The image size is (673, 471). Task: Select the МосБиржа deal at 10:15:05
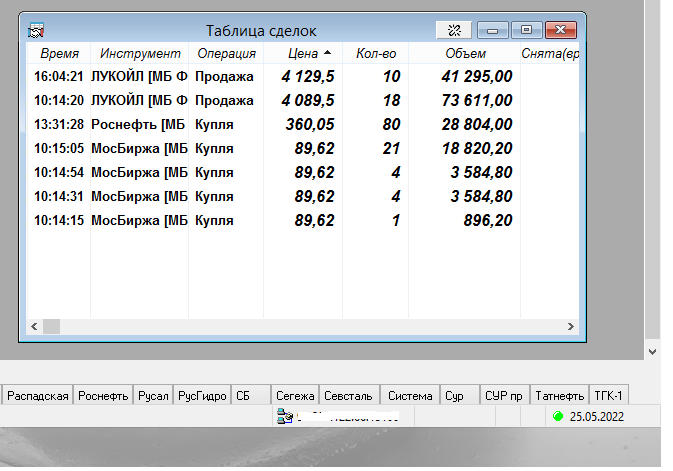pyautogui.click(x=303, y=149)
